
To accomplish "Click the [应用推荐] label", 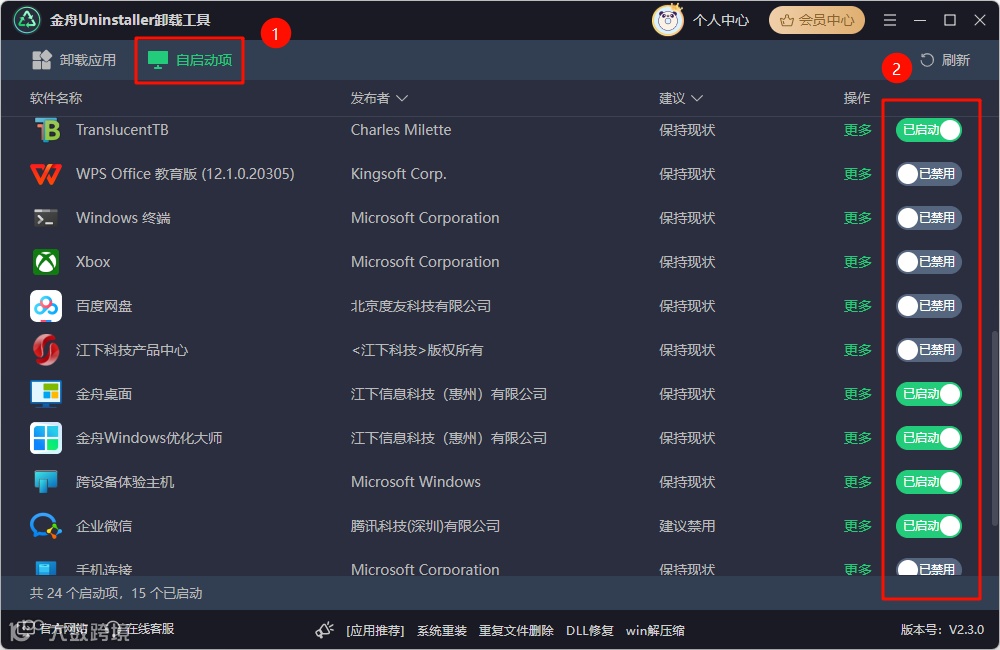I will coord(375,631).
